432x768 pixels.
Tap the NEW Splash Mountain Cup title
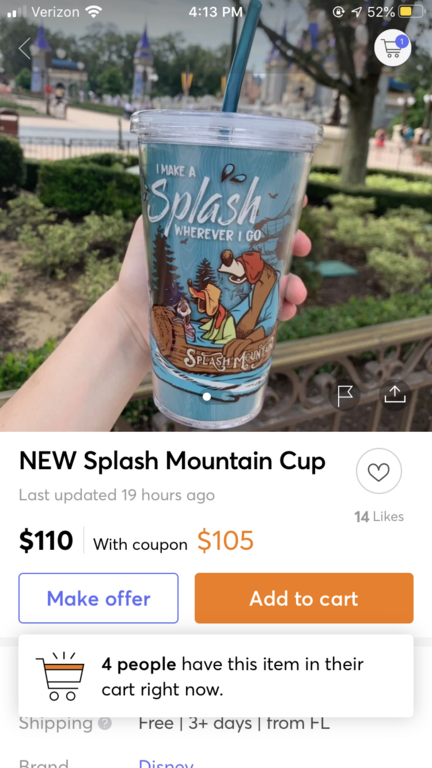pos(172,461)
